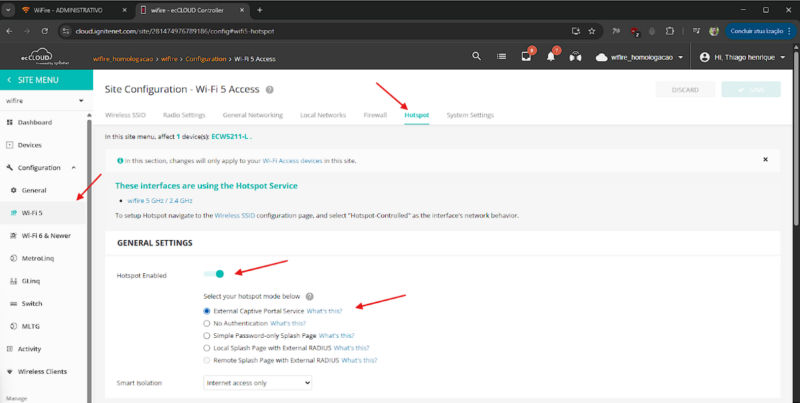Image resolution: width=800 pixels, height=403 pixels.
Task: Open the list view icon in header
Action: click(502, 57)
